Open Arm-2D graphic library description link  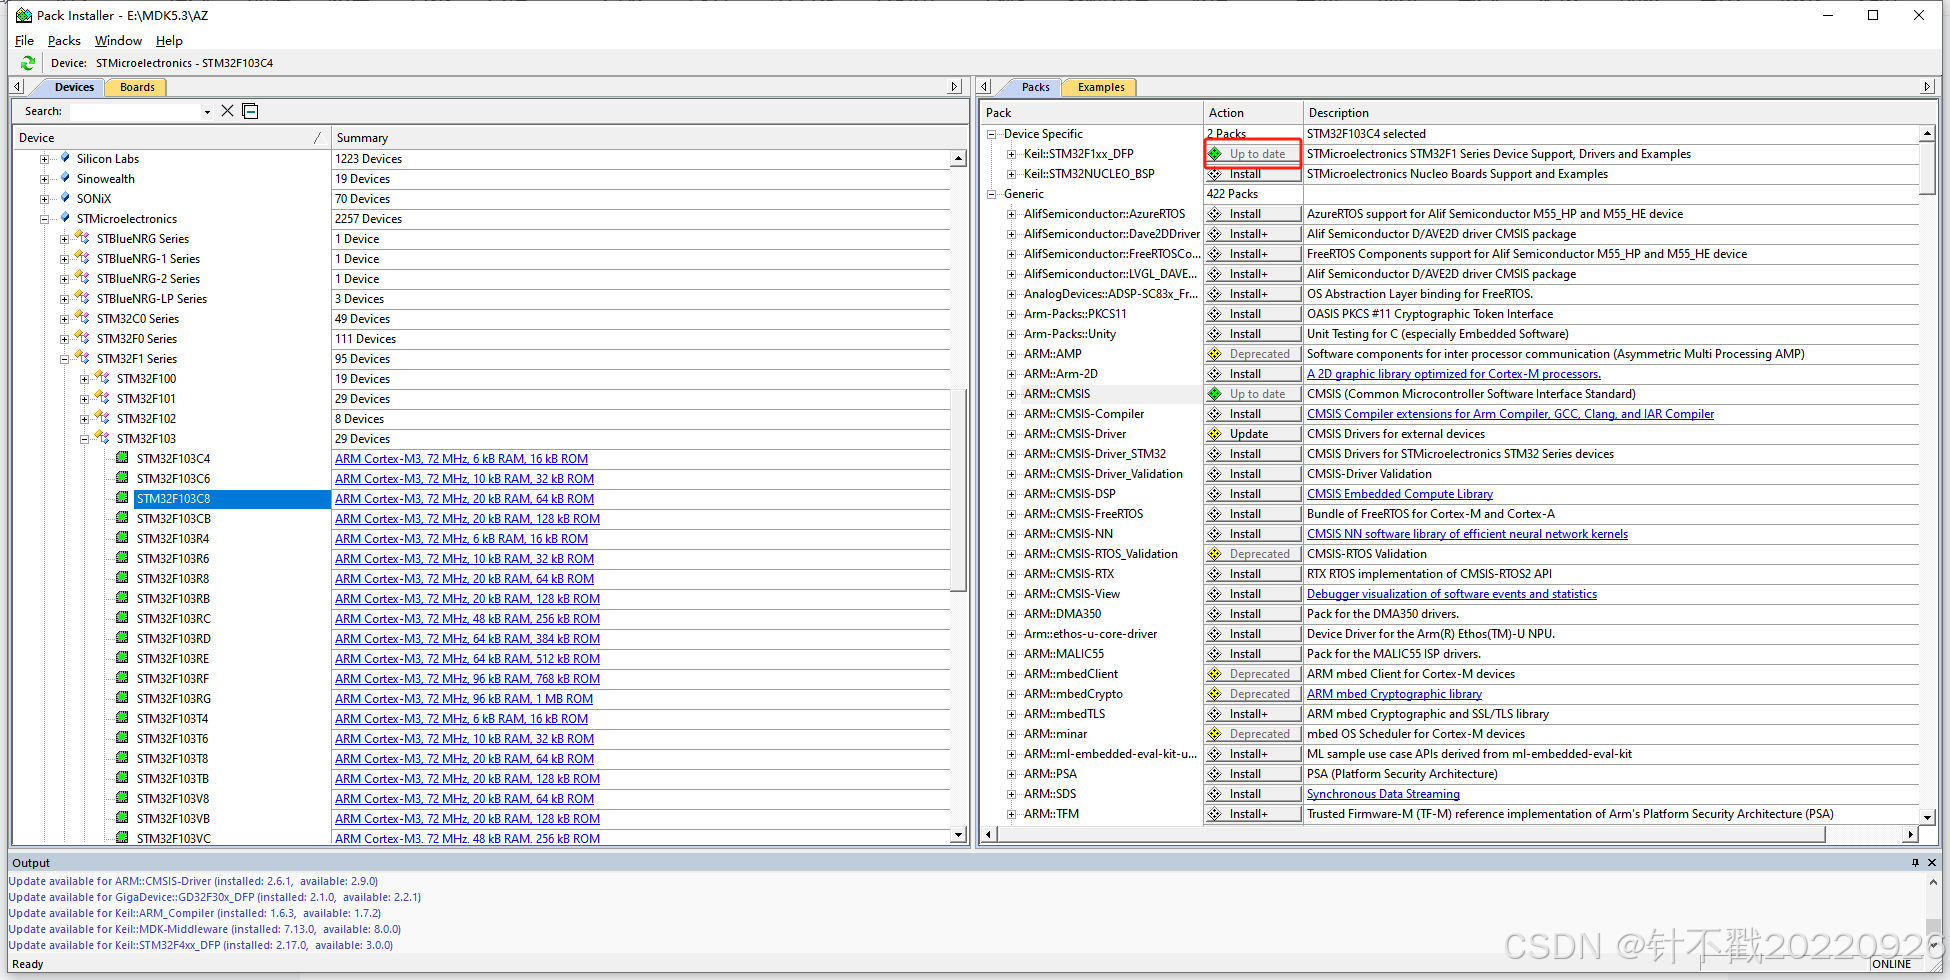[x=1453, y=374]
